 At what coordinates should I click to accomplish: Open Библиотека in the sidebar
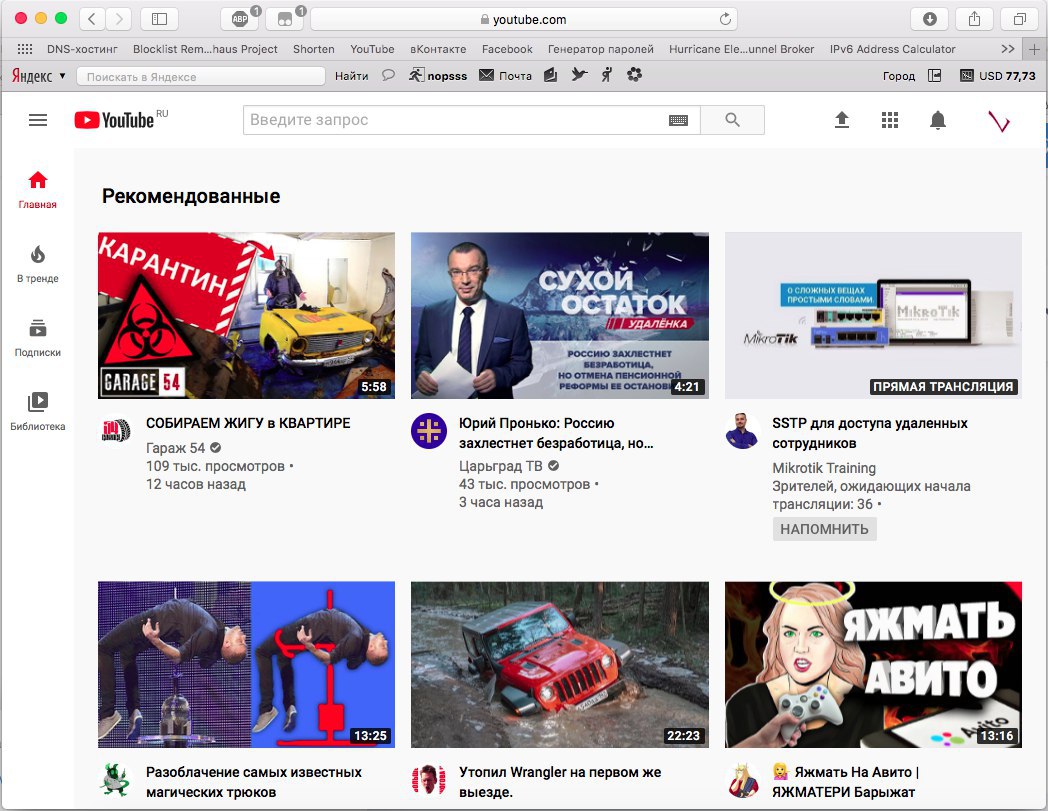37,412
